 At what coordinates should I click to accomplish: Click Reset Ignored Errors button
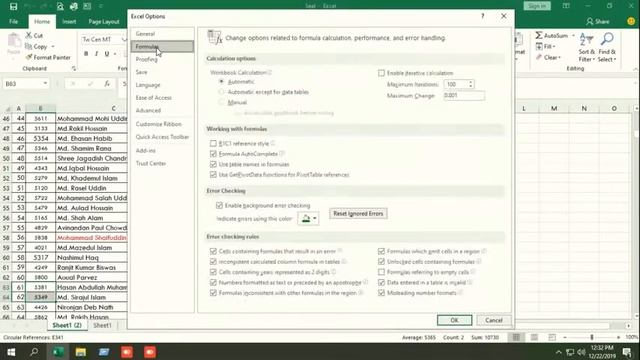[x=358, y=213]
